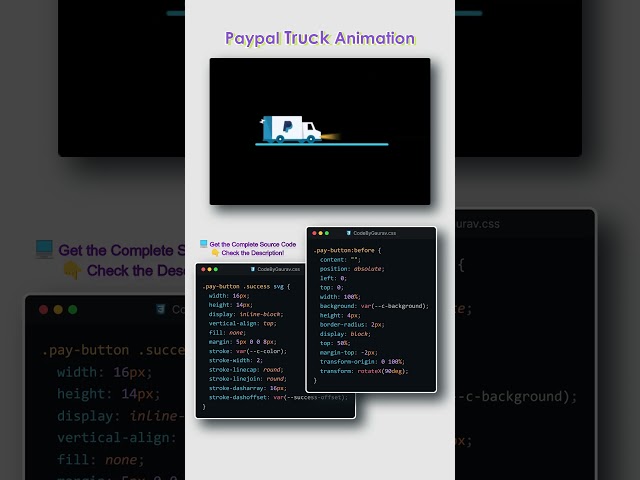Image resolution: width=640 pixels, height=480 pixels.
Task: Click the 'top: 0;' line
Action: tap(331, 287)
